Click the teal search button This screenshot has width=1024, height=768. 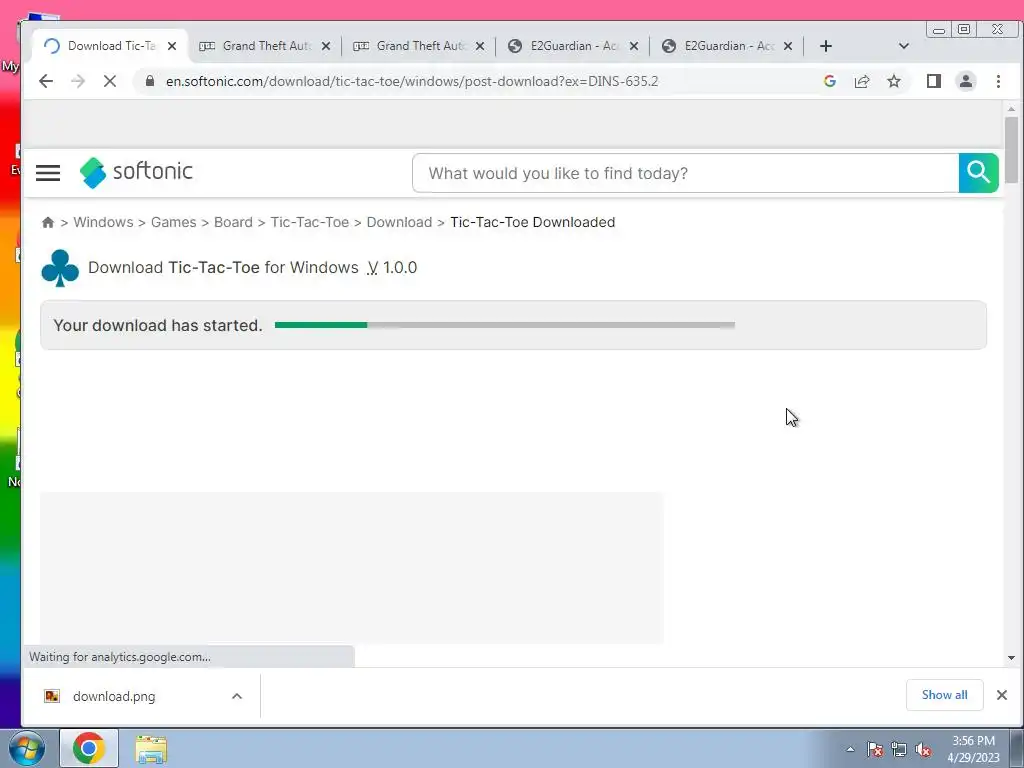(x=978, y=173)
